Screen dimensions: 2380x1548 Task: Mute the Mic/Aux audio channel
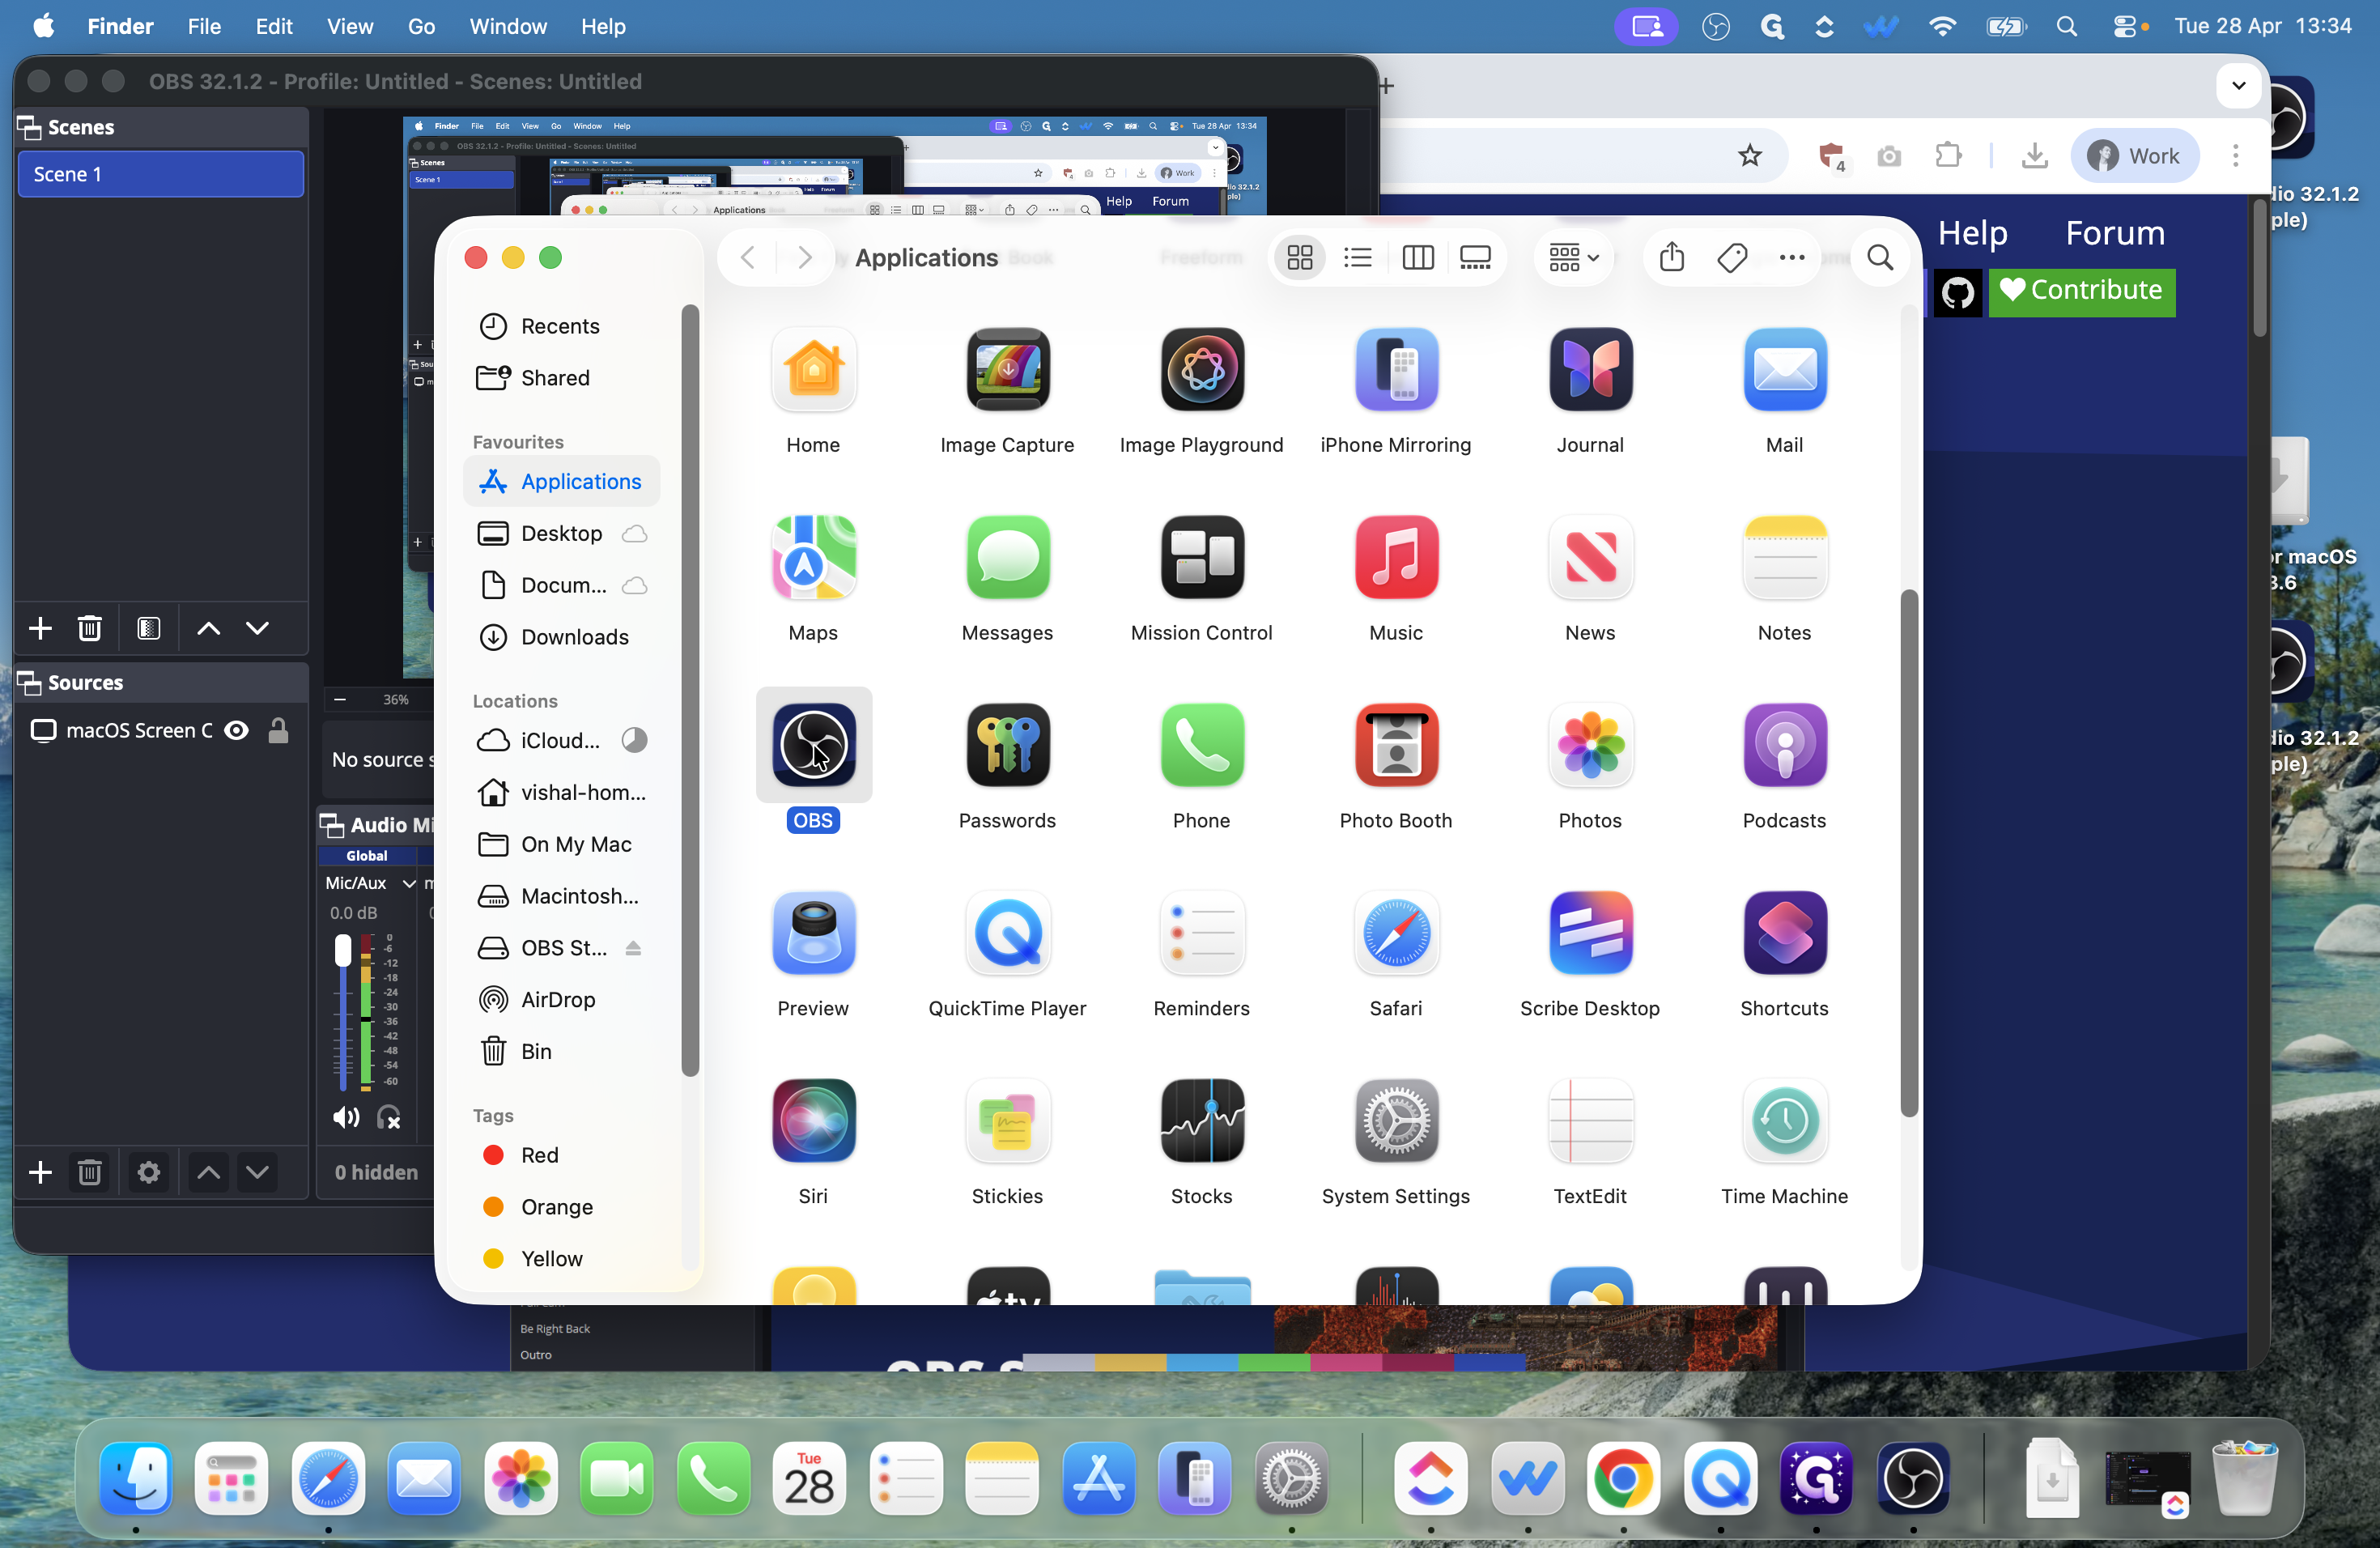click(x=346, y=1117)
